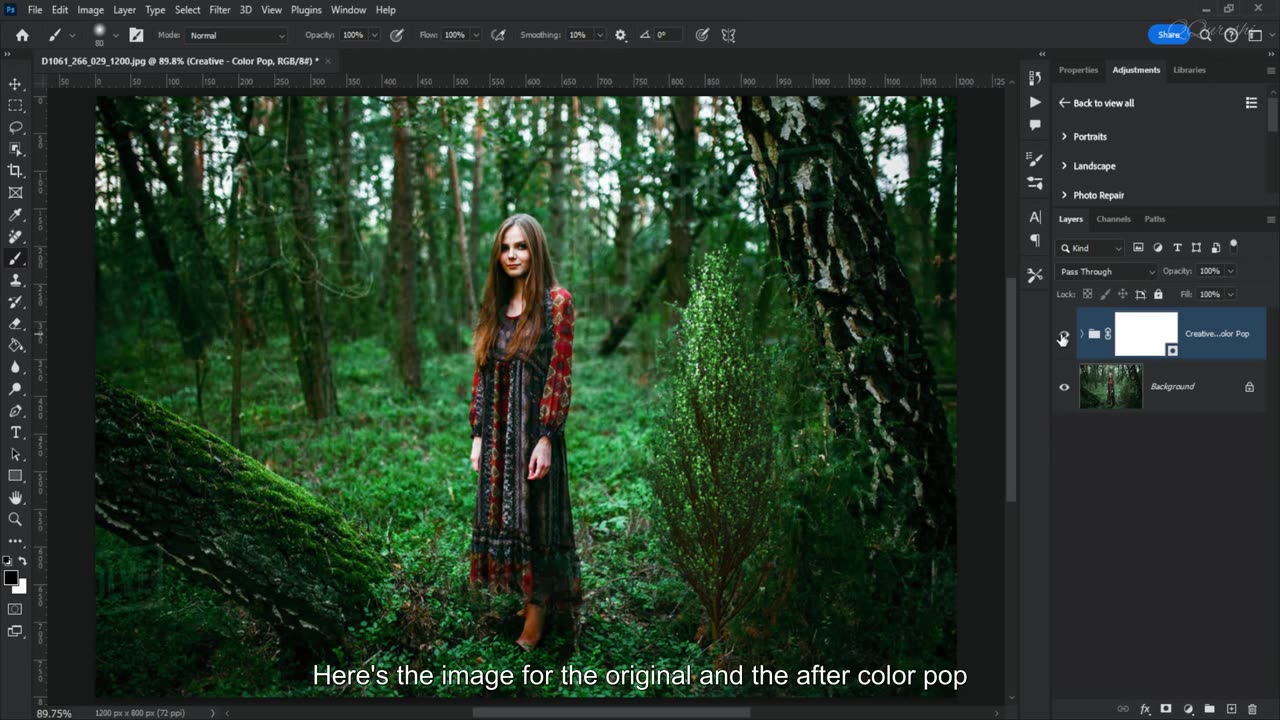Image resolution: width=1280 pixels, height=720 pixels.
Task: Open the Image menu
Action: point(90,10)
